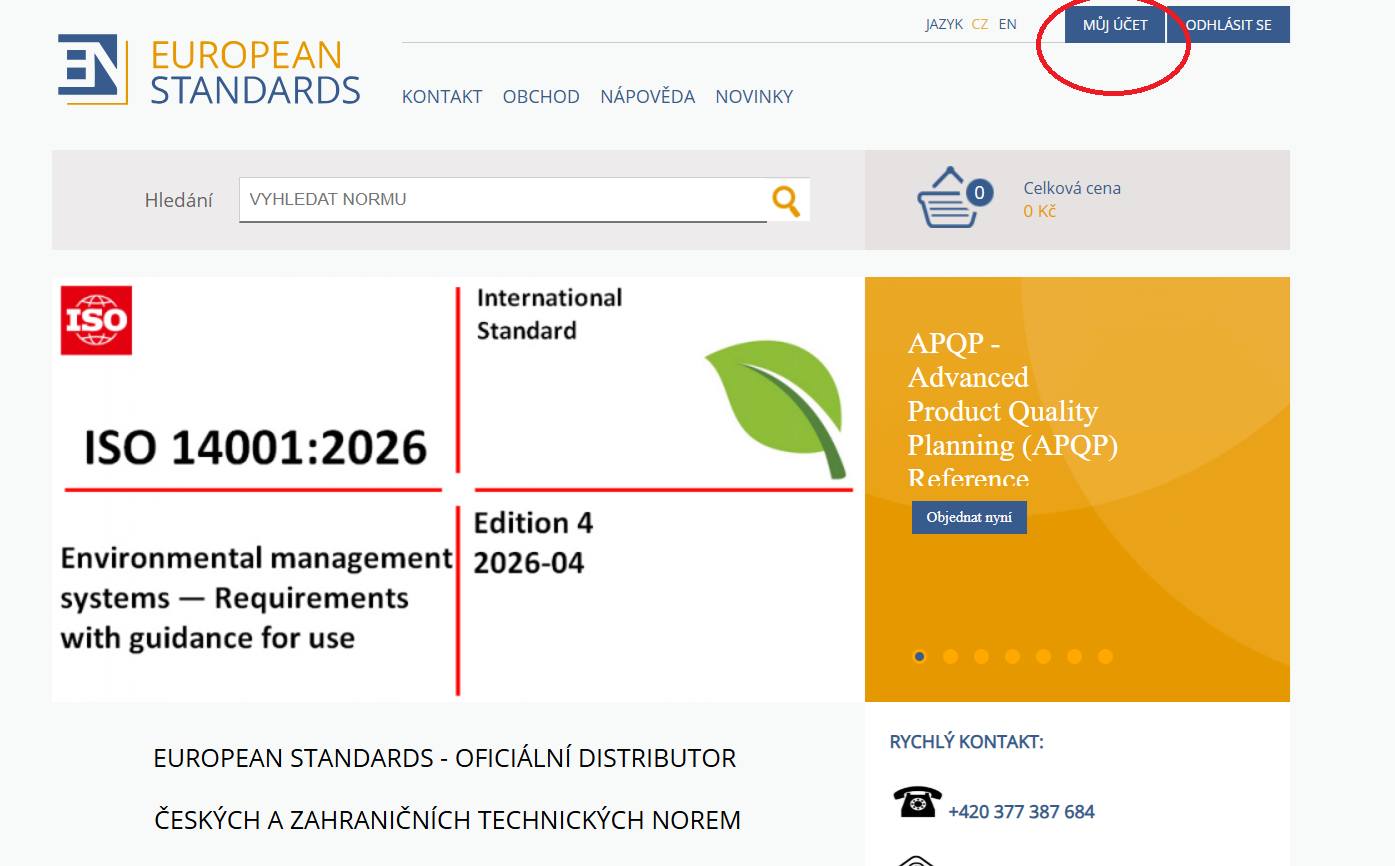This screenshot has height=866, width=1395.
Task: Click the ISO logo on the banner
Action: point(96,320)
